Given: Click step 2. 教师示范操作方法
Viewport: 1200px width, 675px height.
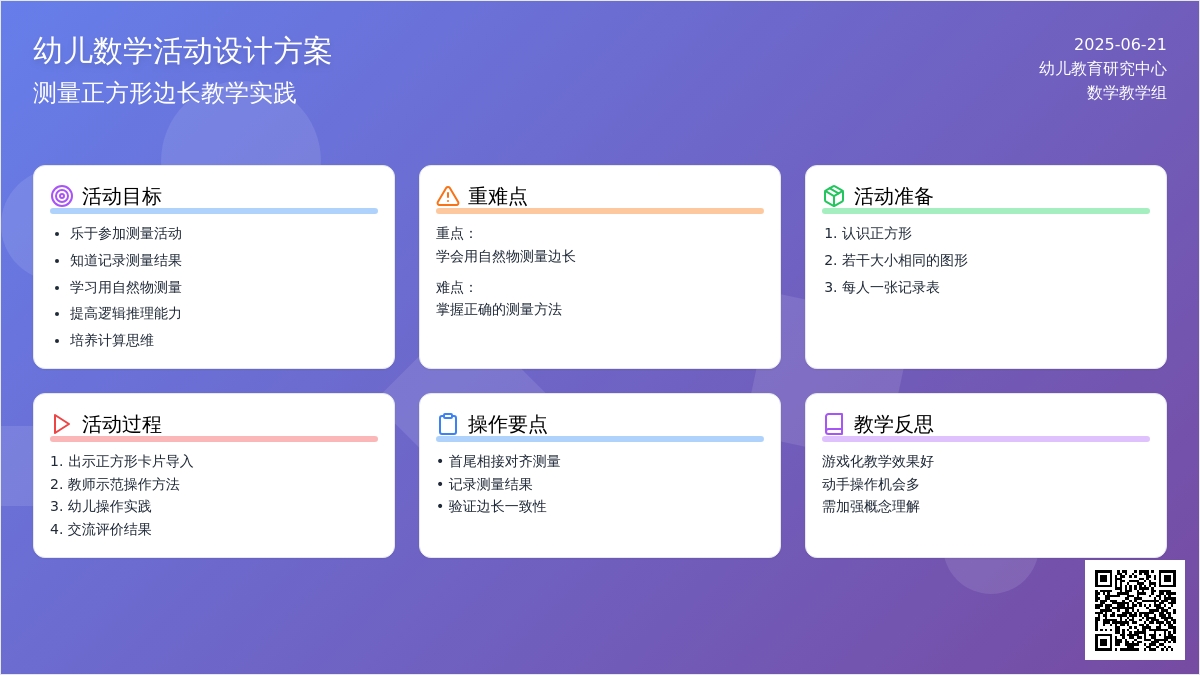Looking at the screenshot, I should 115,484.
